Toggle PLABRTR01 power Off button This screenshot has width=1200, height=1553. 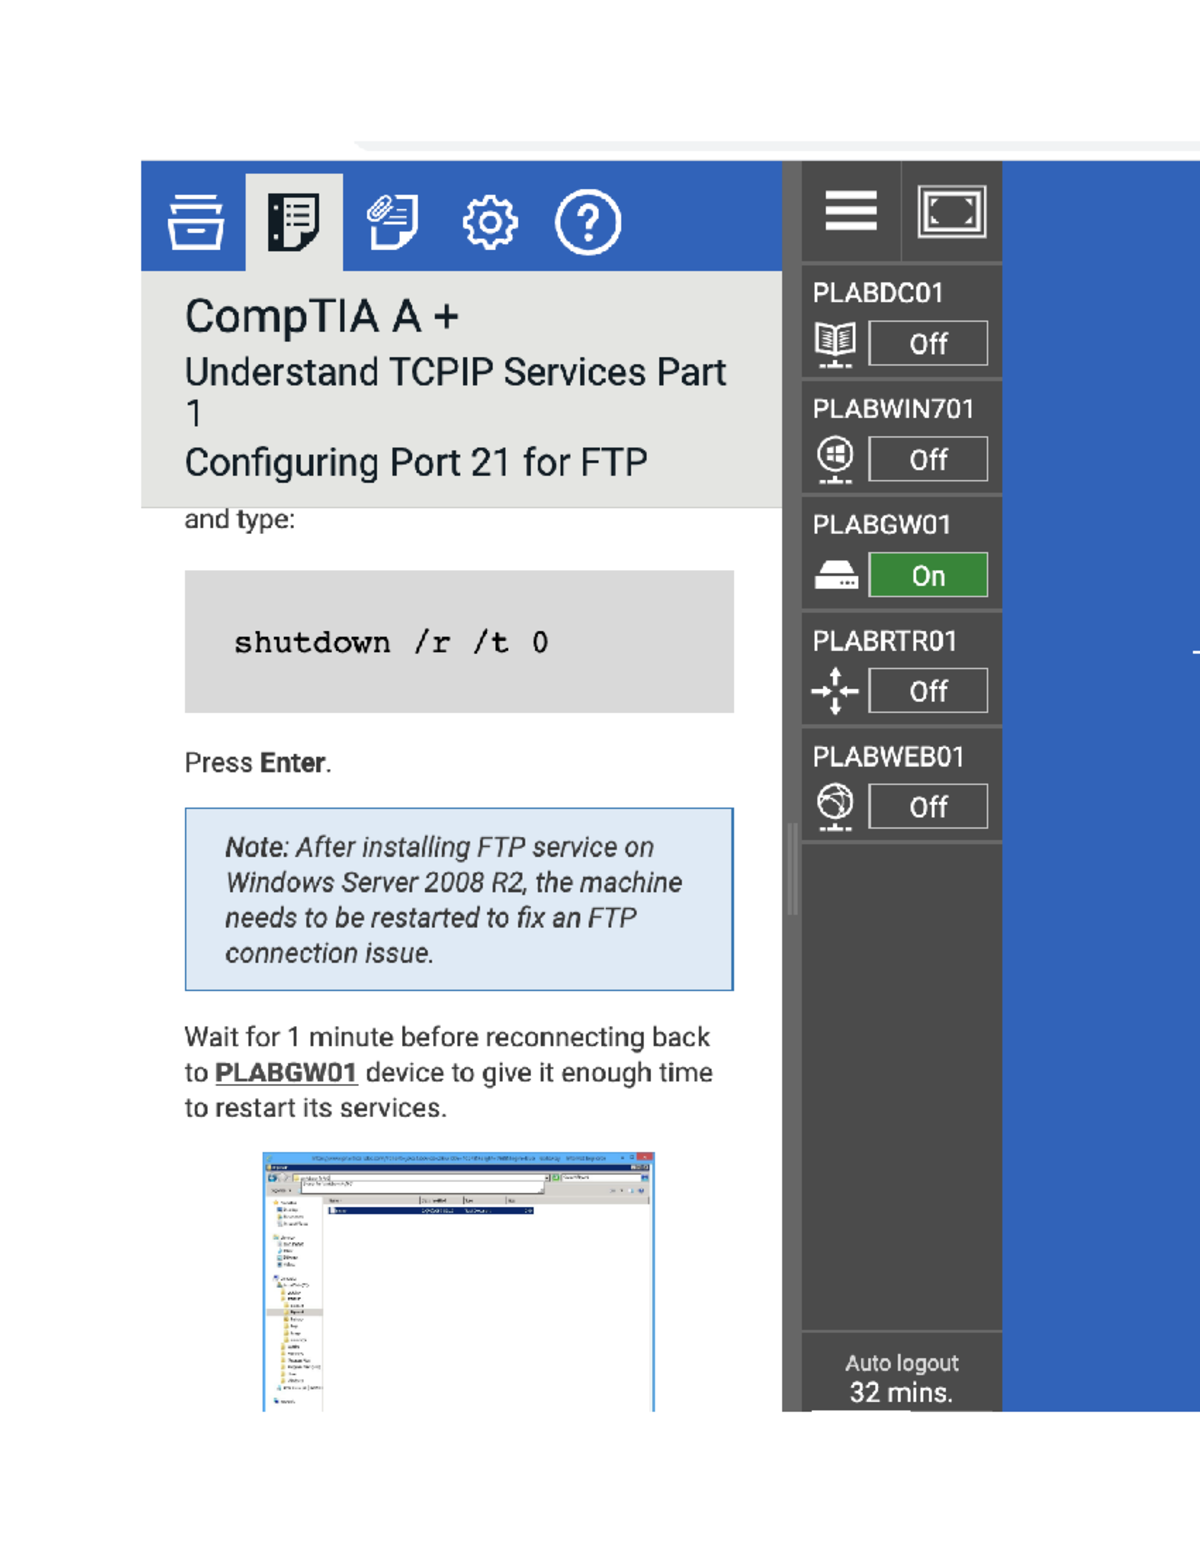click(927, 691)
